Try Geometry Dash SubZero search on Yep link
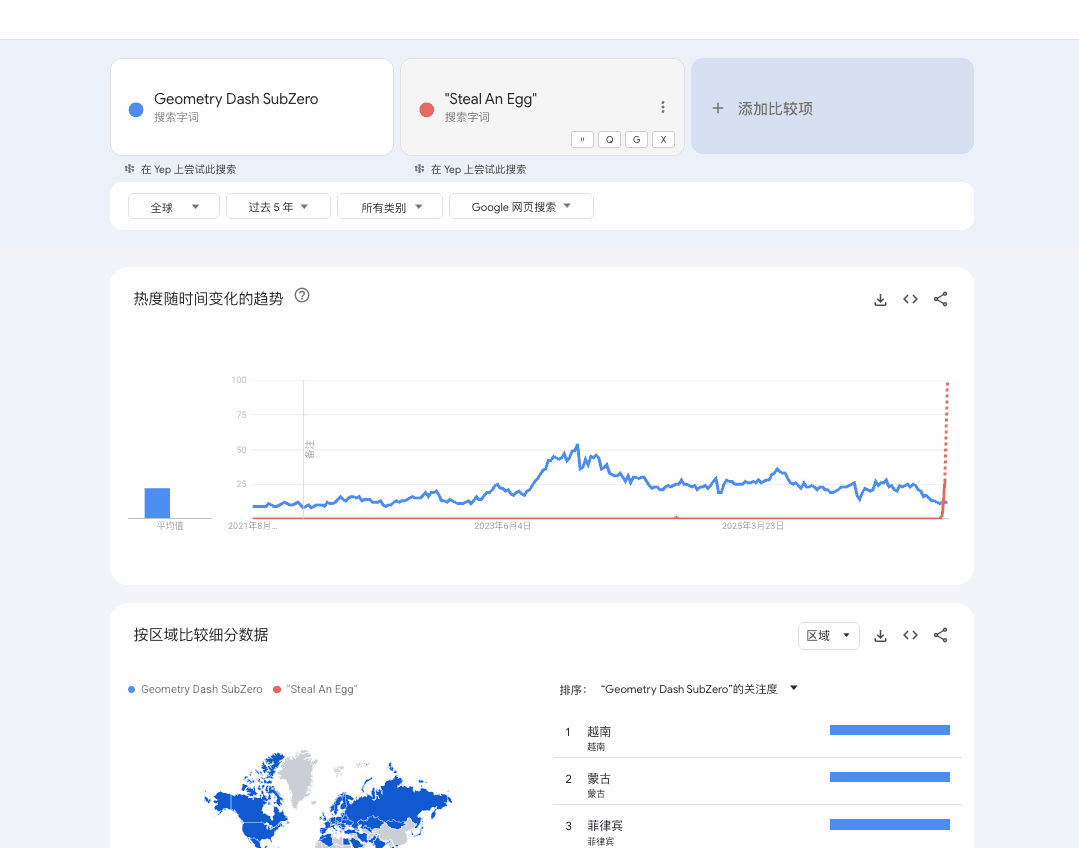Screen dimensions: 1079x848 tap(189, 169)
